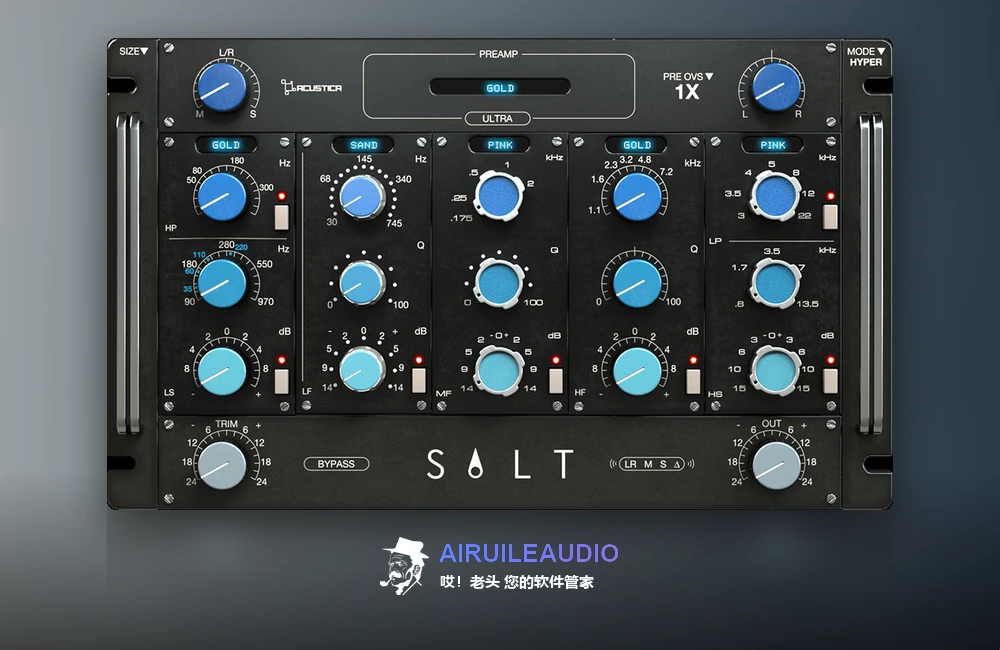The width and height of the screenshot is (1000, 650).
Task: Select the M (mid) monitoring mode
Action: [648, 464]
